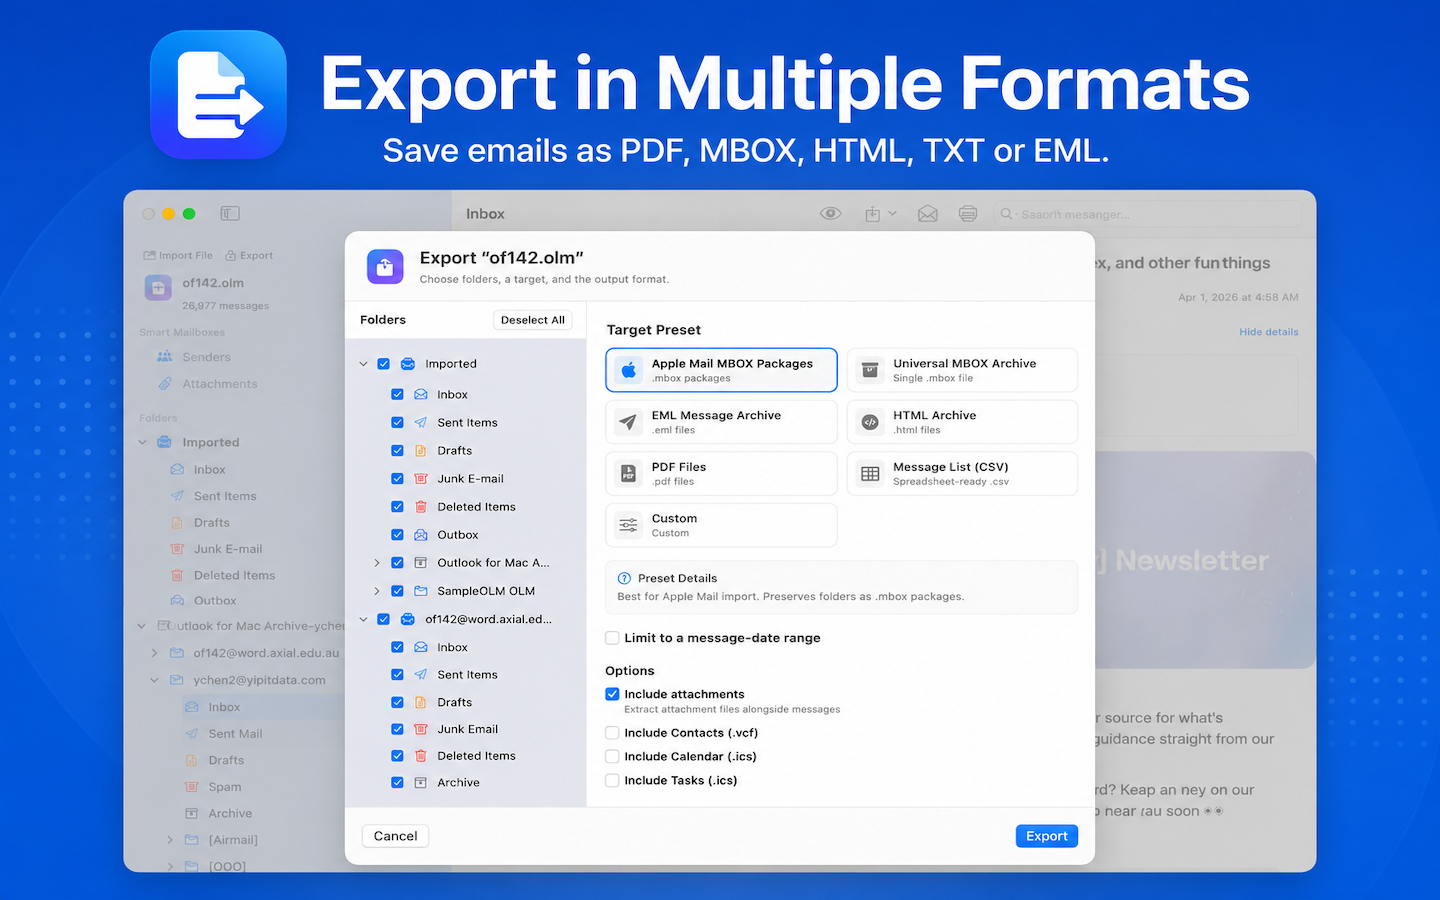This screenshot has width=1440, height=900.
Task: Uncheck the top Imported folder checkbox
Action: [383, 364]
